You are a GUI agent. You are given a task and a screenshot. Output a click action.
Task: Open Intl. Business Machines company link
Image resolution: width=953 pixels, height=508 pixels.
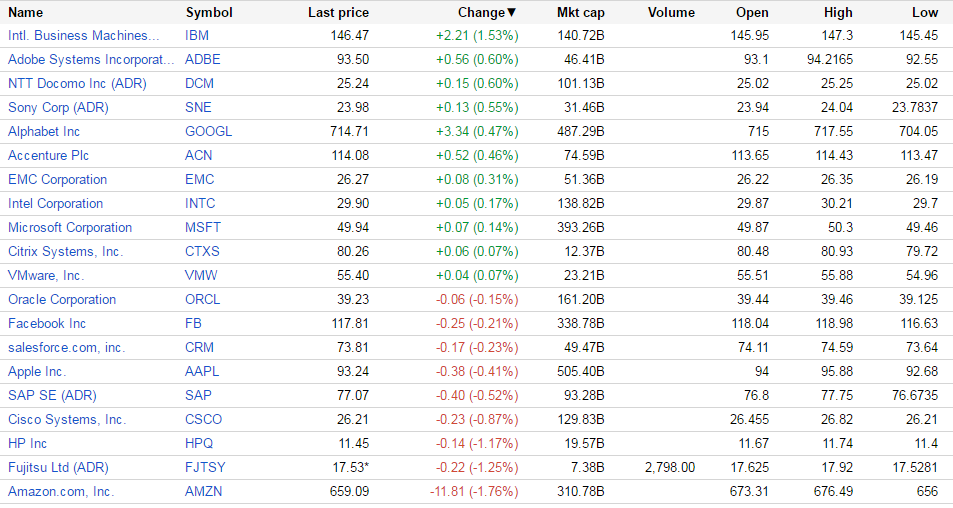click(84, 35)
